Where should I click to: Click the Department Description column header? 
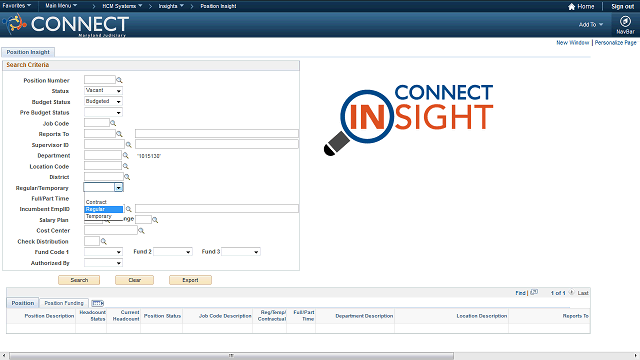[364, 316]
